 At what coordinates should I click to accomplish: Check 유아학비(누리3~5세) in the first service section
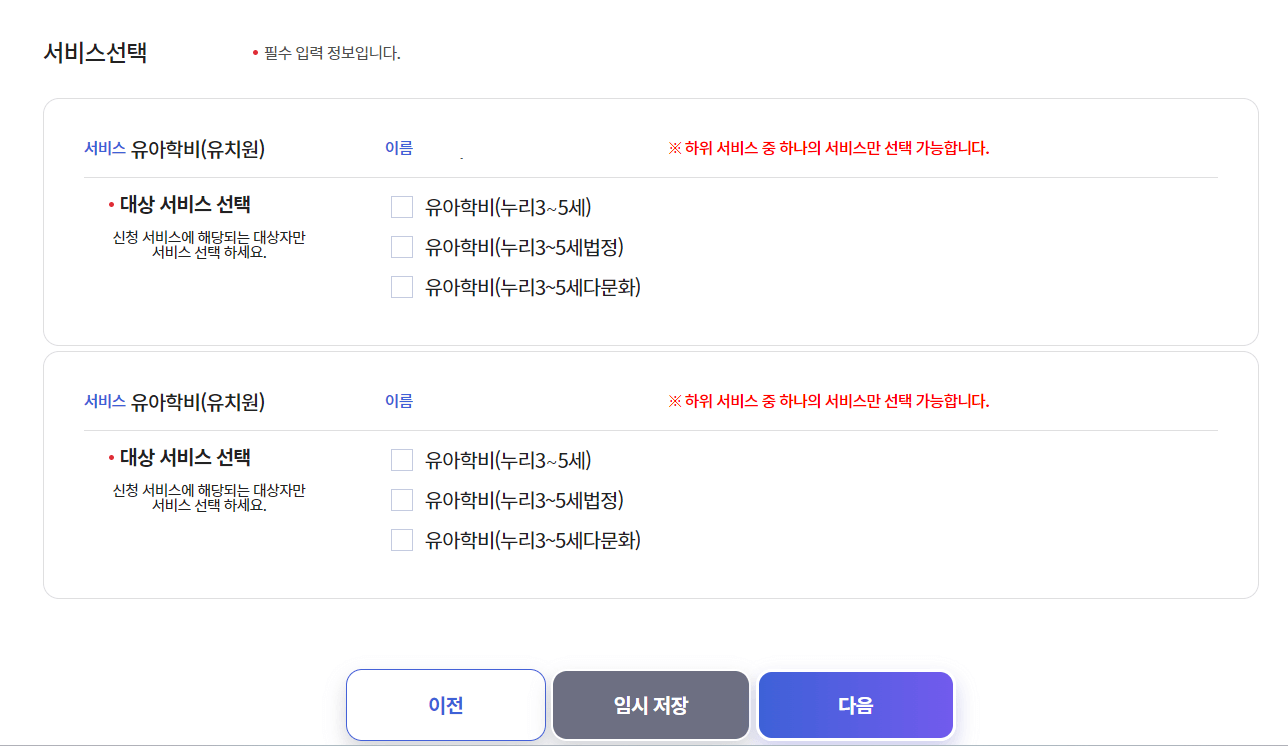[x=402, y=206]
